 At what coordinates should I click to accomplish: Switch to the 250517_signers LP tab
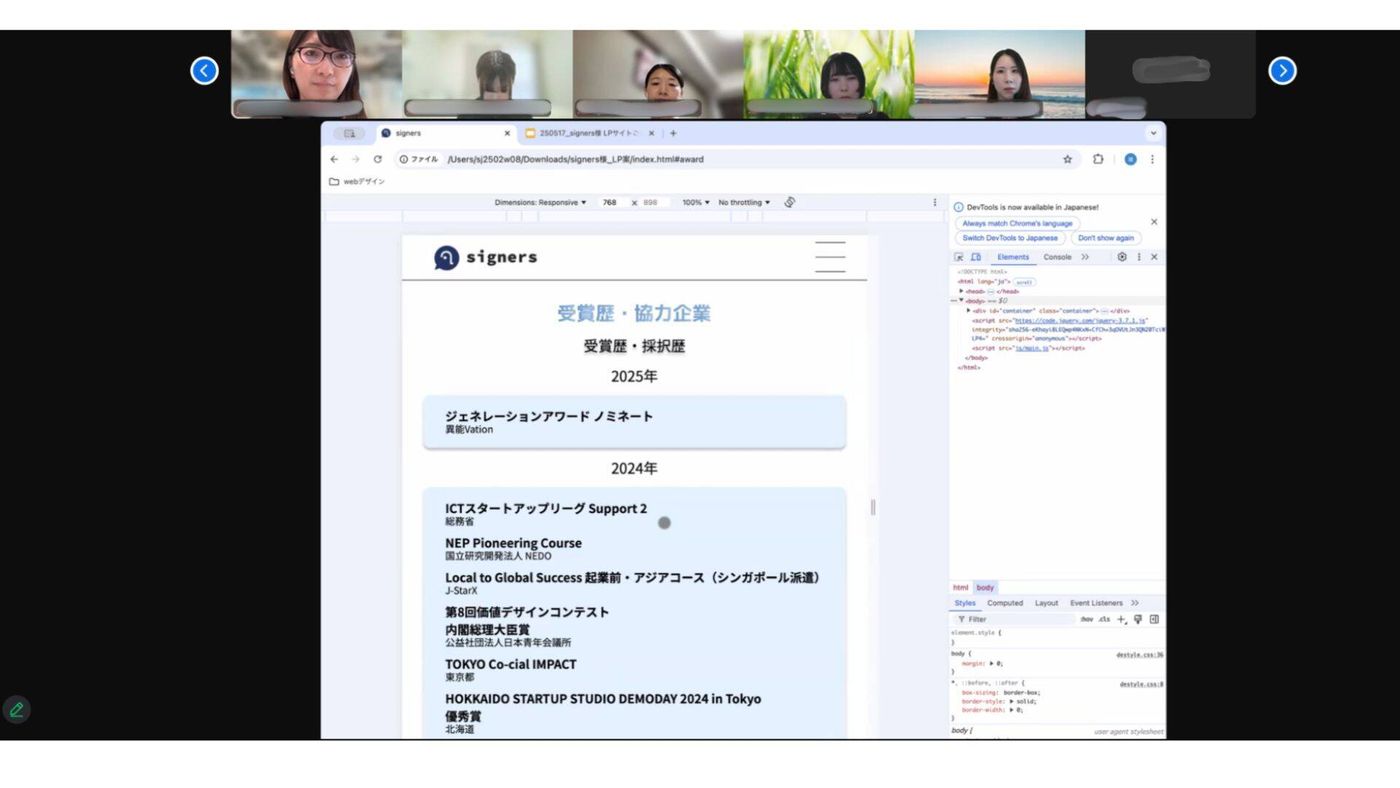click(589, 133)
